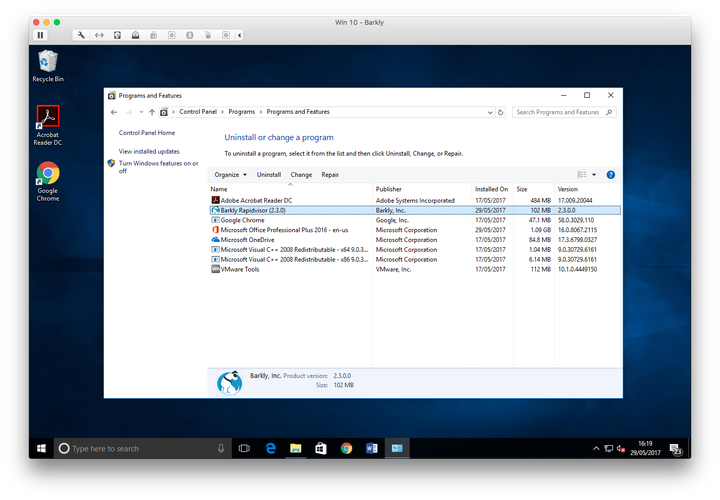This screenshot has width=720, height=500.
Task: Open the Recycle Bin desktop icon
Action: (x=48, y=66)
